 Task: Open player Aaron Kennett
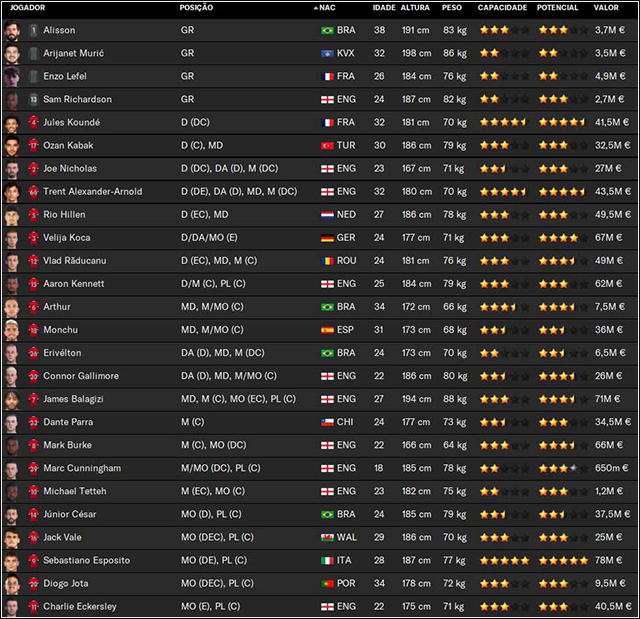(74, 284)
